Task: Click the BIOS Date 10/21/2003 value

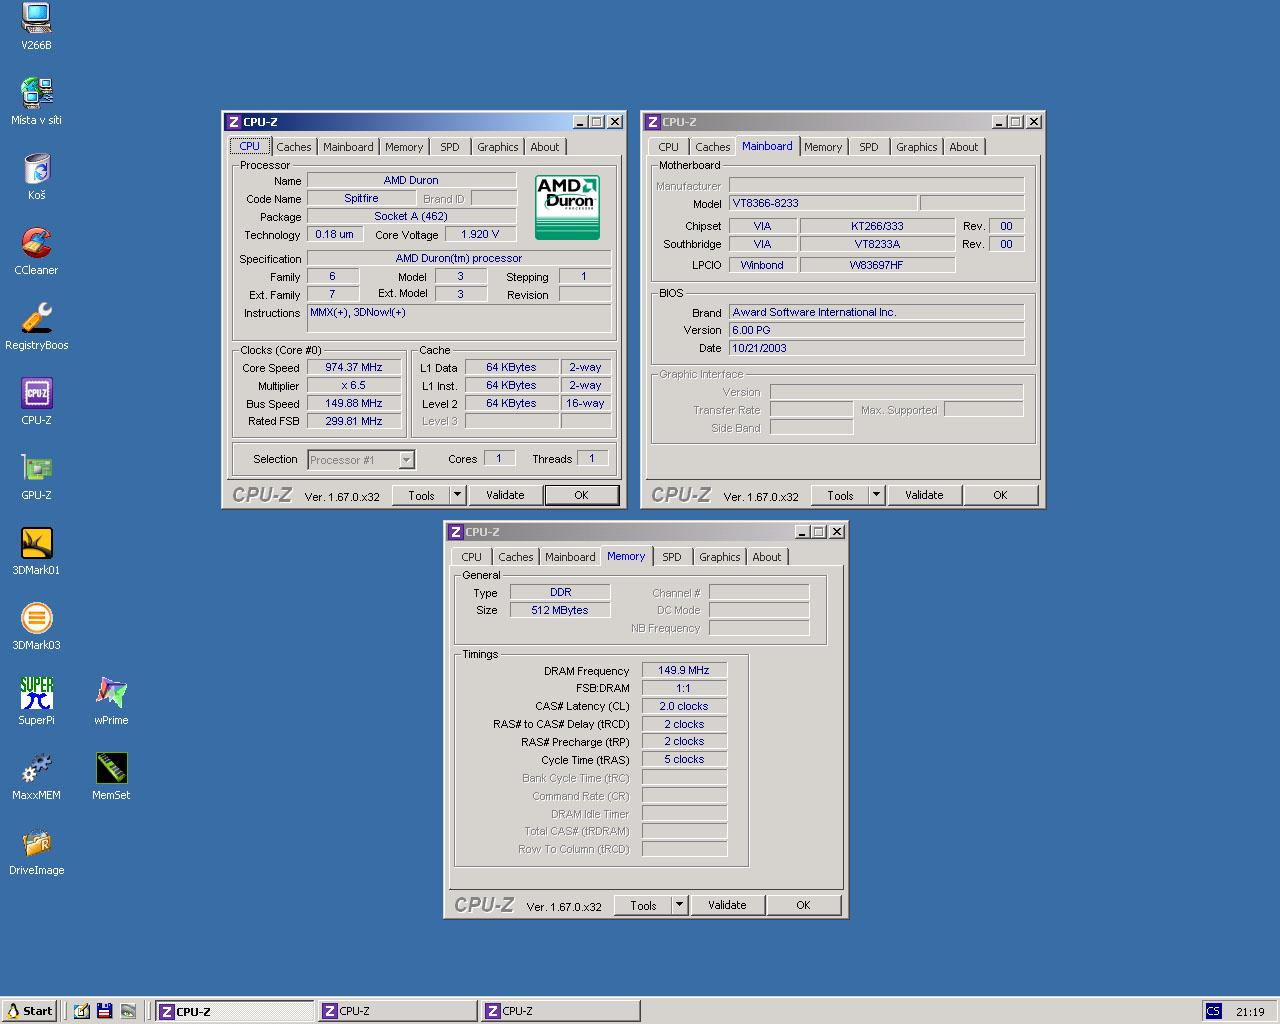Action: (876, 348)
